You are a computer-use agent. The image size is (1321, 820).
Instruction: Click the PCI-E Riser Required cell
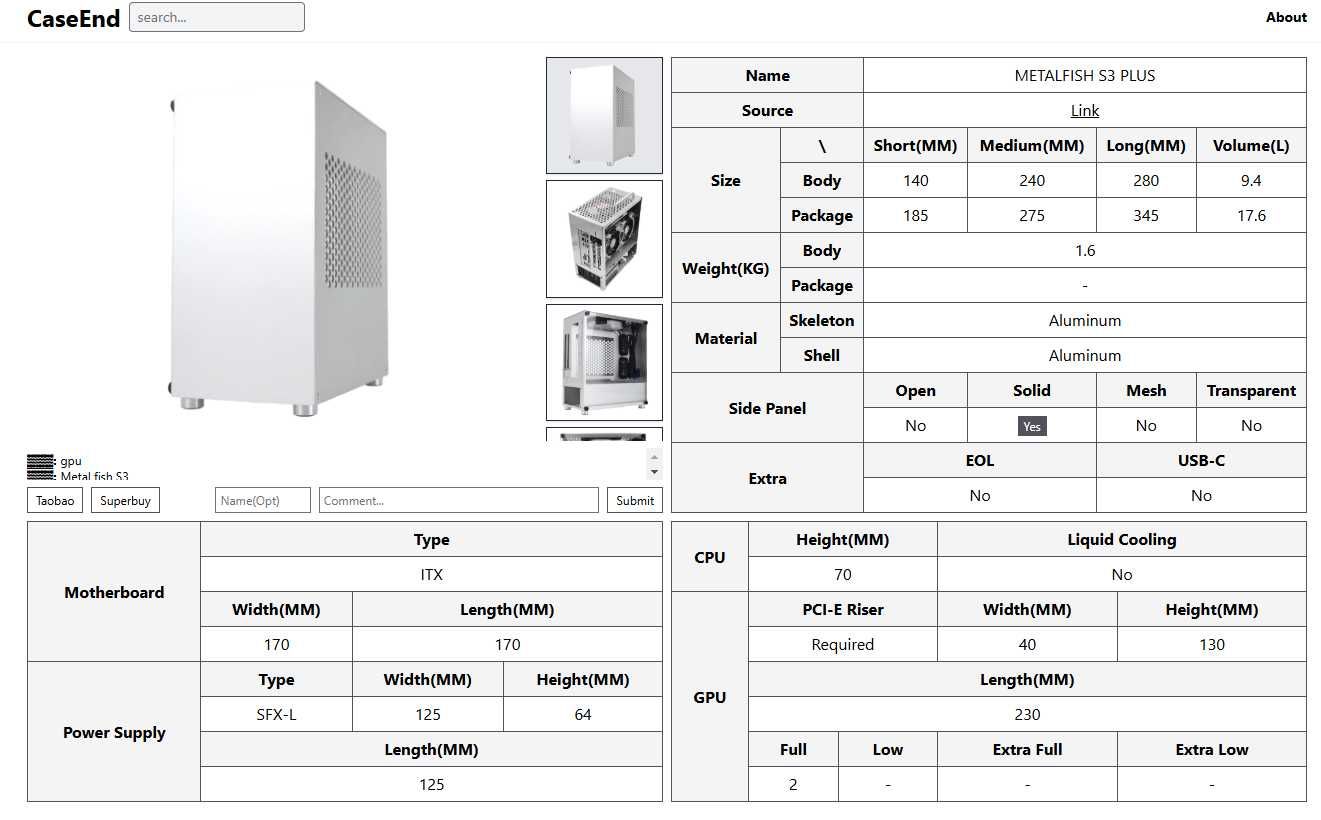pos(843,644)
